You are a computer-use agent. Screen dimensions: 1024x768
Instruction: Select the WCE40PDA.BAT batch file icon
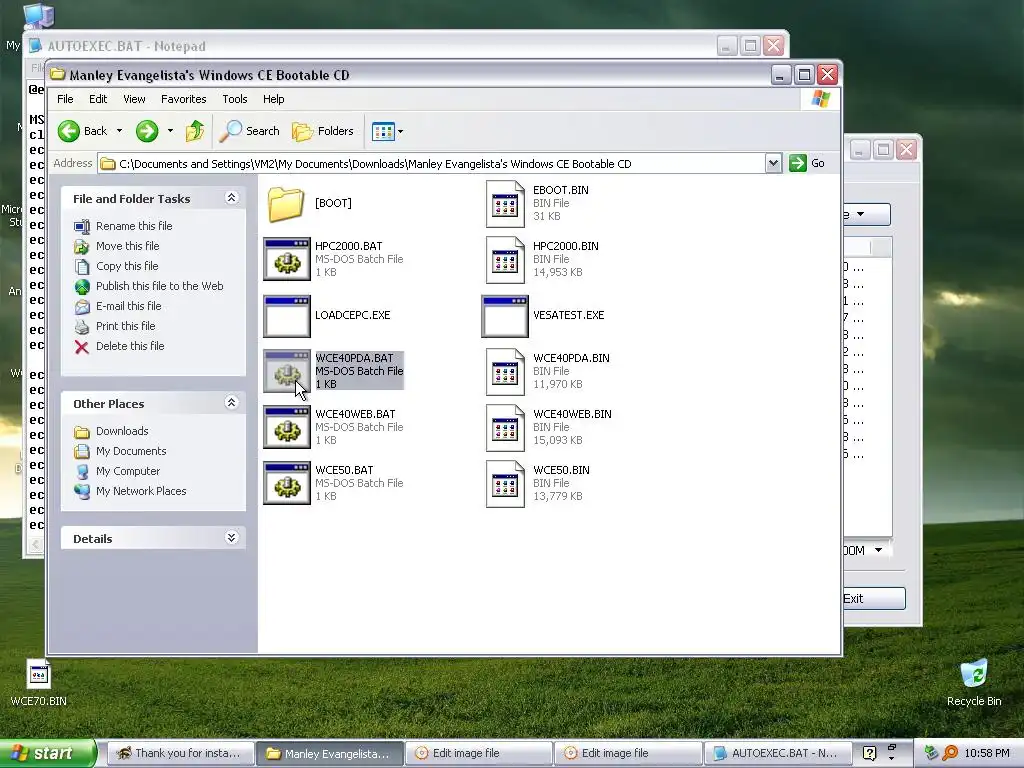coord(287,372)
